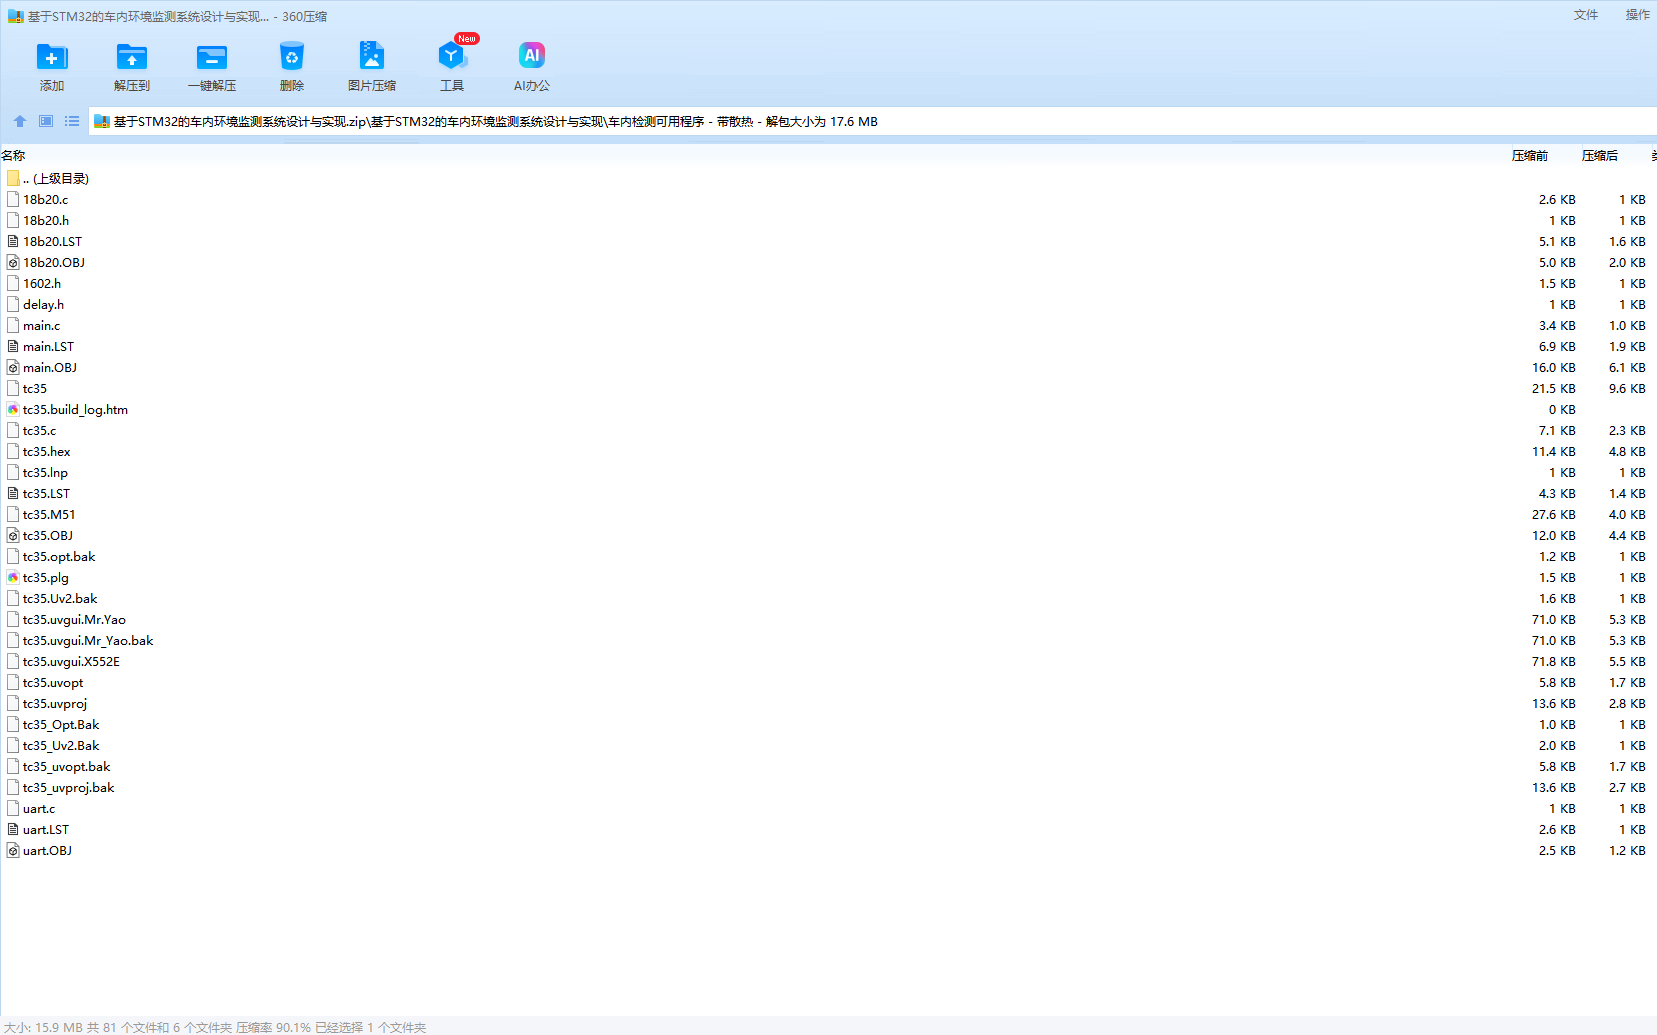Sort by the Name (名称) column header

point(14,156)
